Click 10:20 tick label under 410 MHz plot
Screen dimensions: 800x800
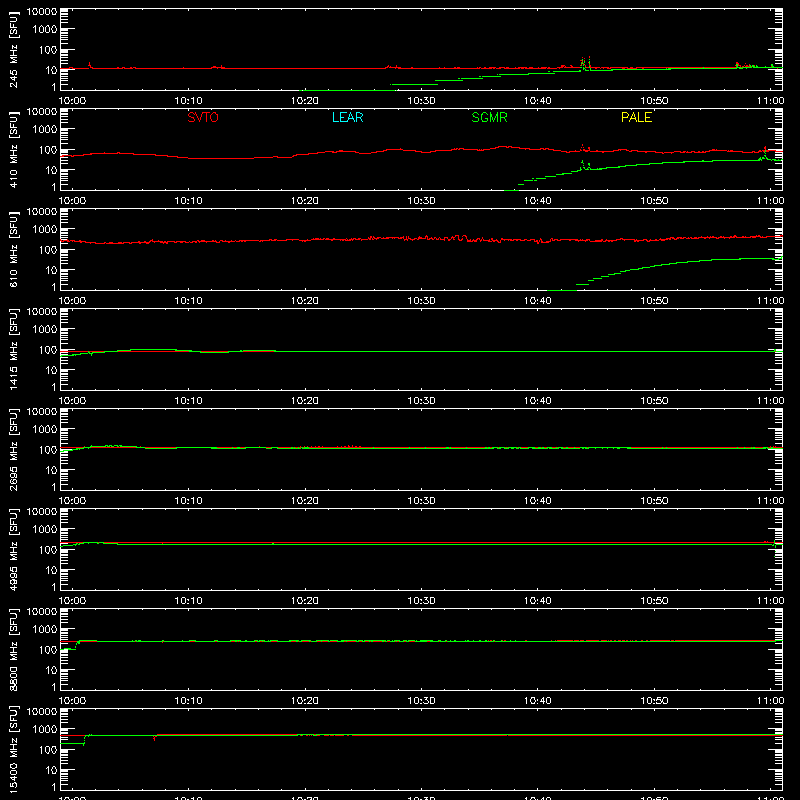tap(305, 201)
